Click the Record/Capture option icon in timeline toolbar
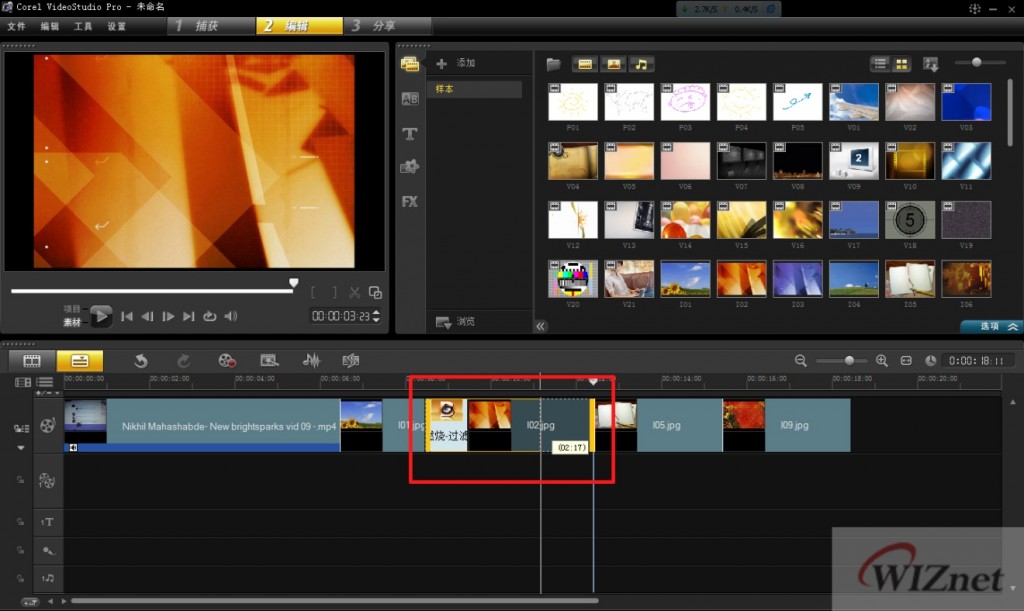Viewport: 1024px width, 611px height. (228, 361)
